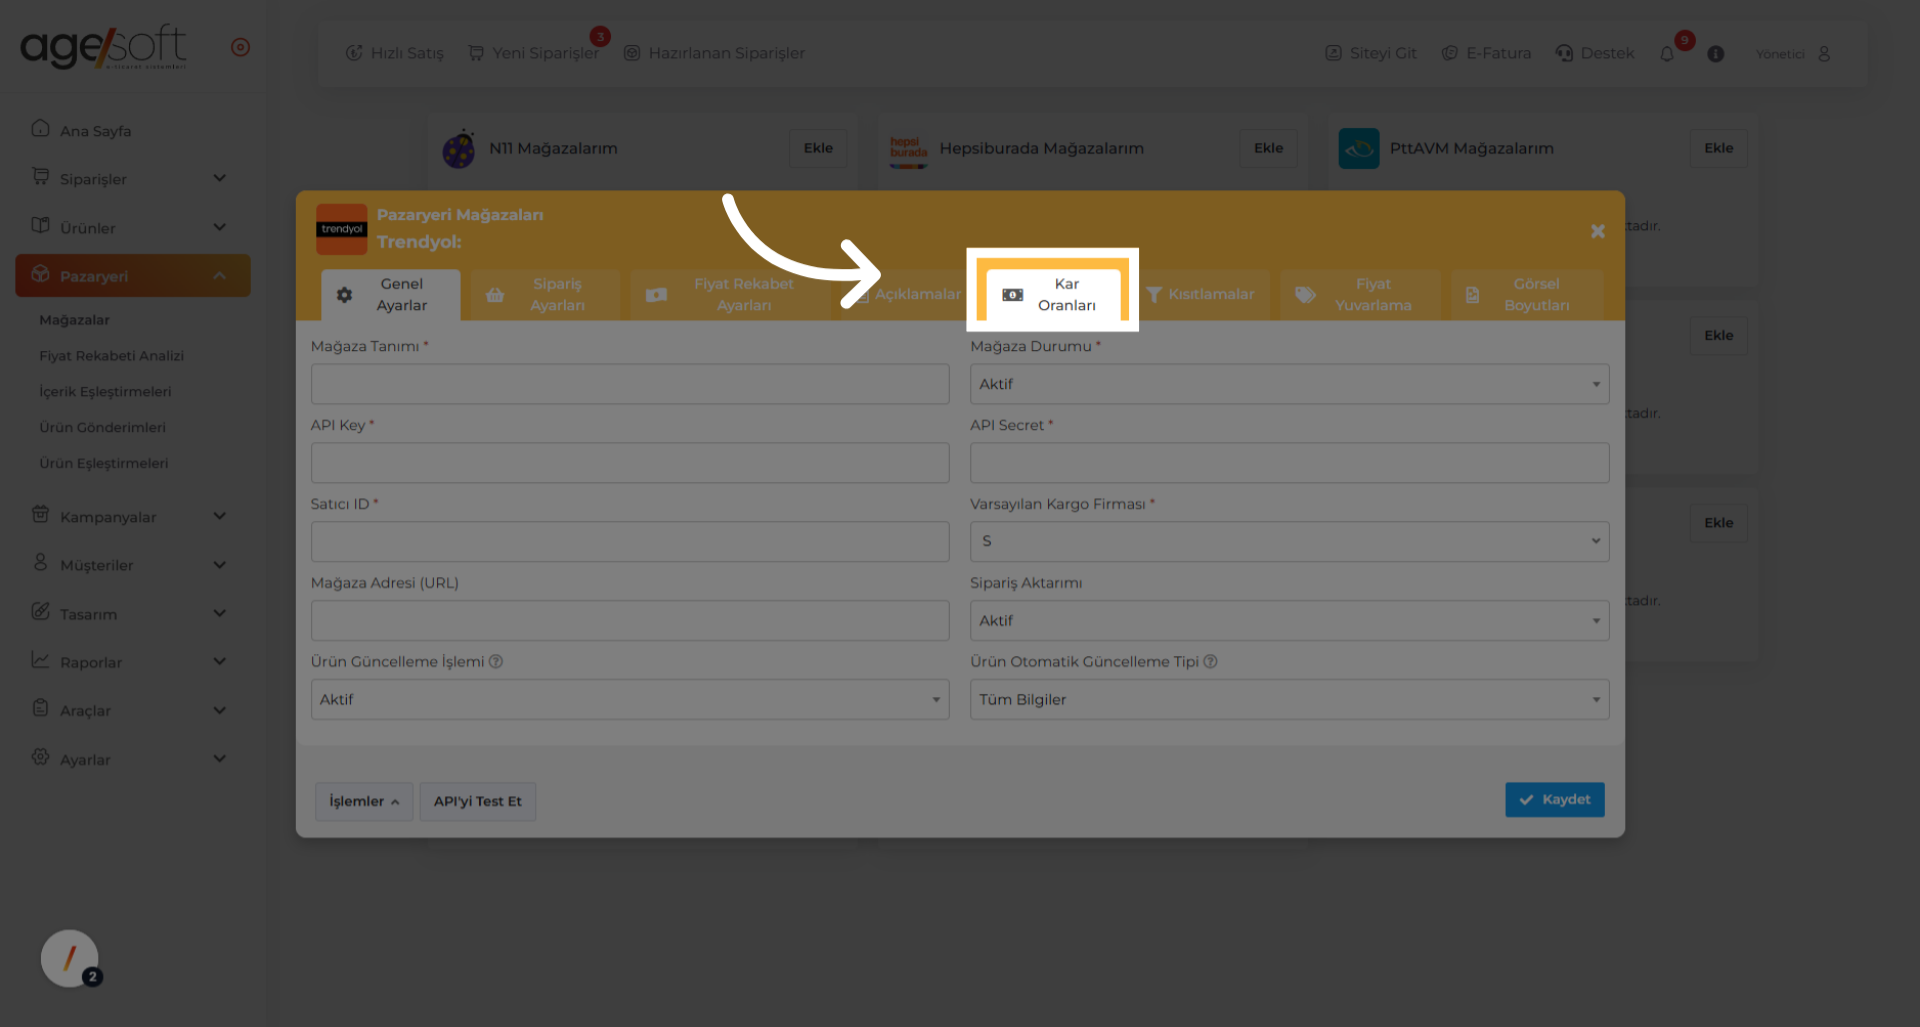Expand Siparişler sidebar menu

pyautogui.click(x=132, y=178)
